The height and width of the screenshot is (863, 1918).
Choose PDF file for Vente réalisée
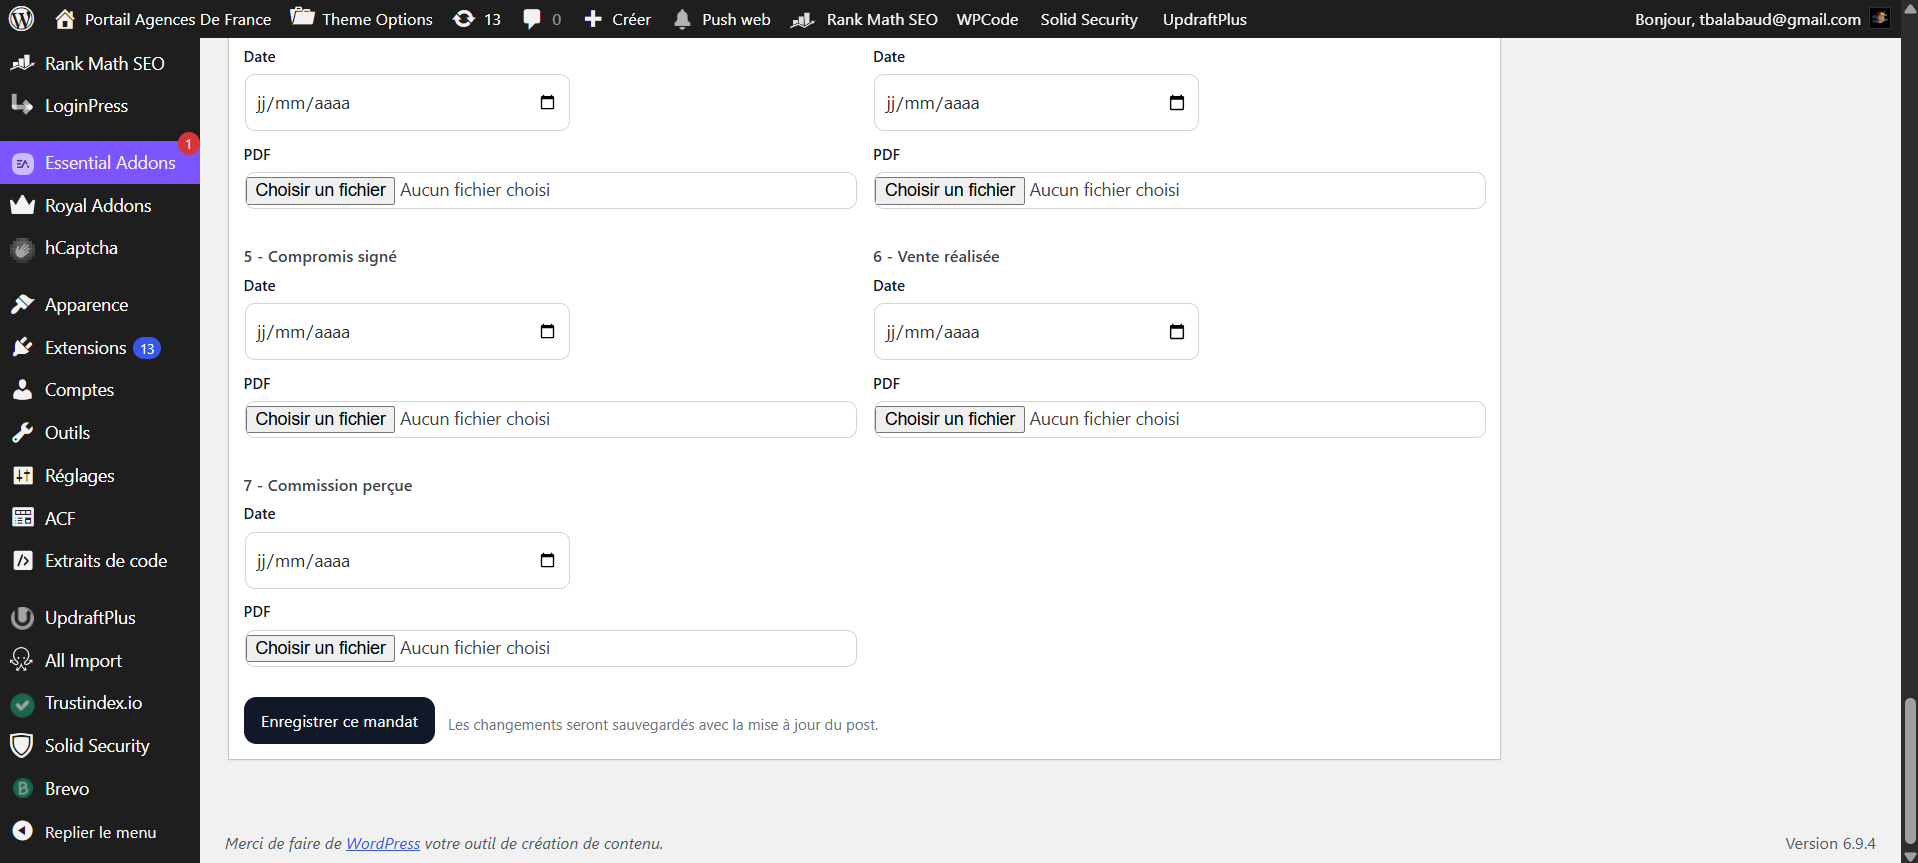pos(950,419)
